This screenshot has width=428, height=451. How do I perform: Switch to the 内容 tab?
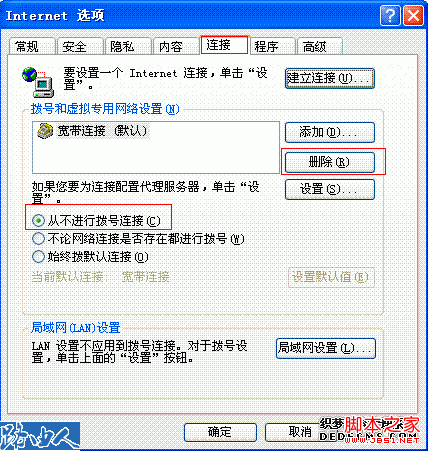[176, 46]
